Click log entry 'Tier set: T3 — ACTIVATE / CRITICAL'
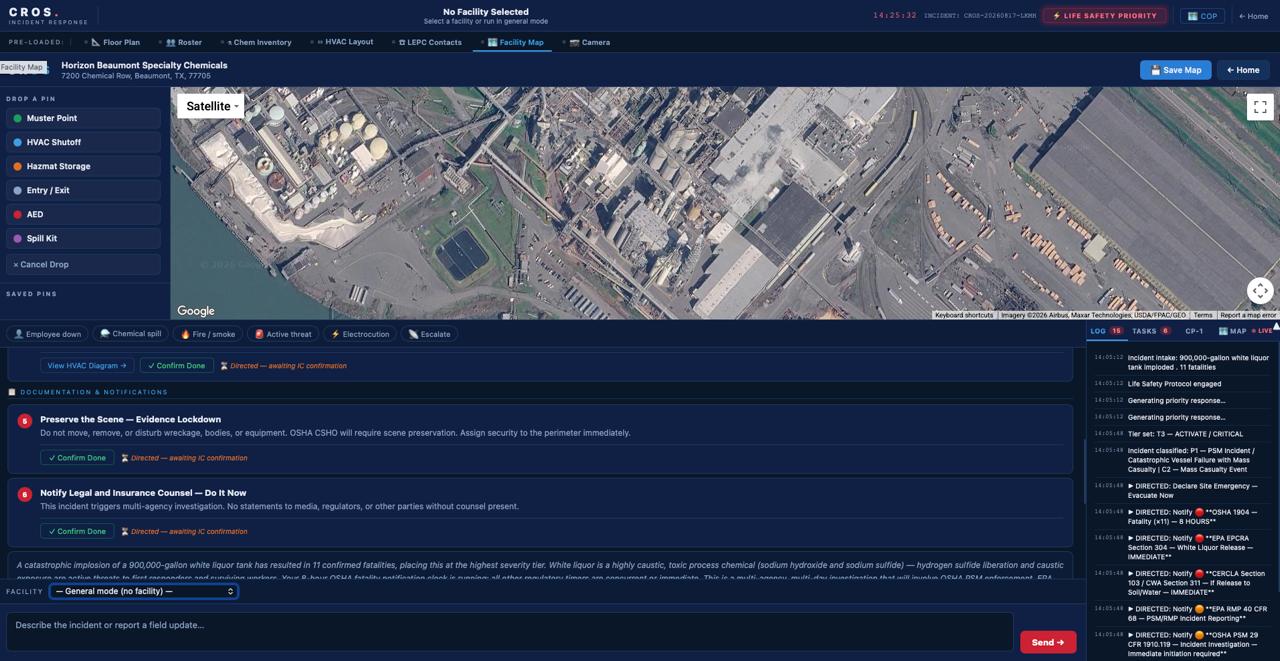1280x661 pixels. [x=1185, y=434]
